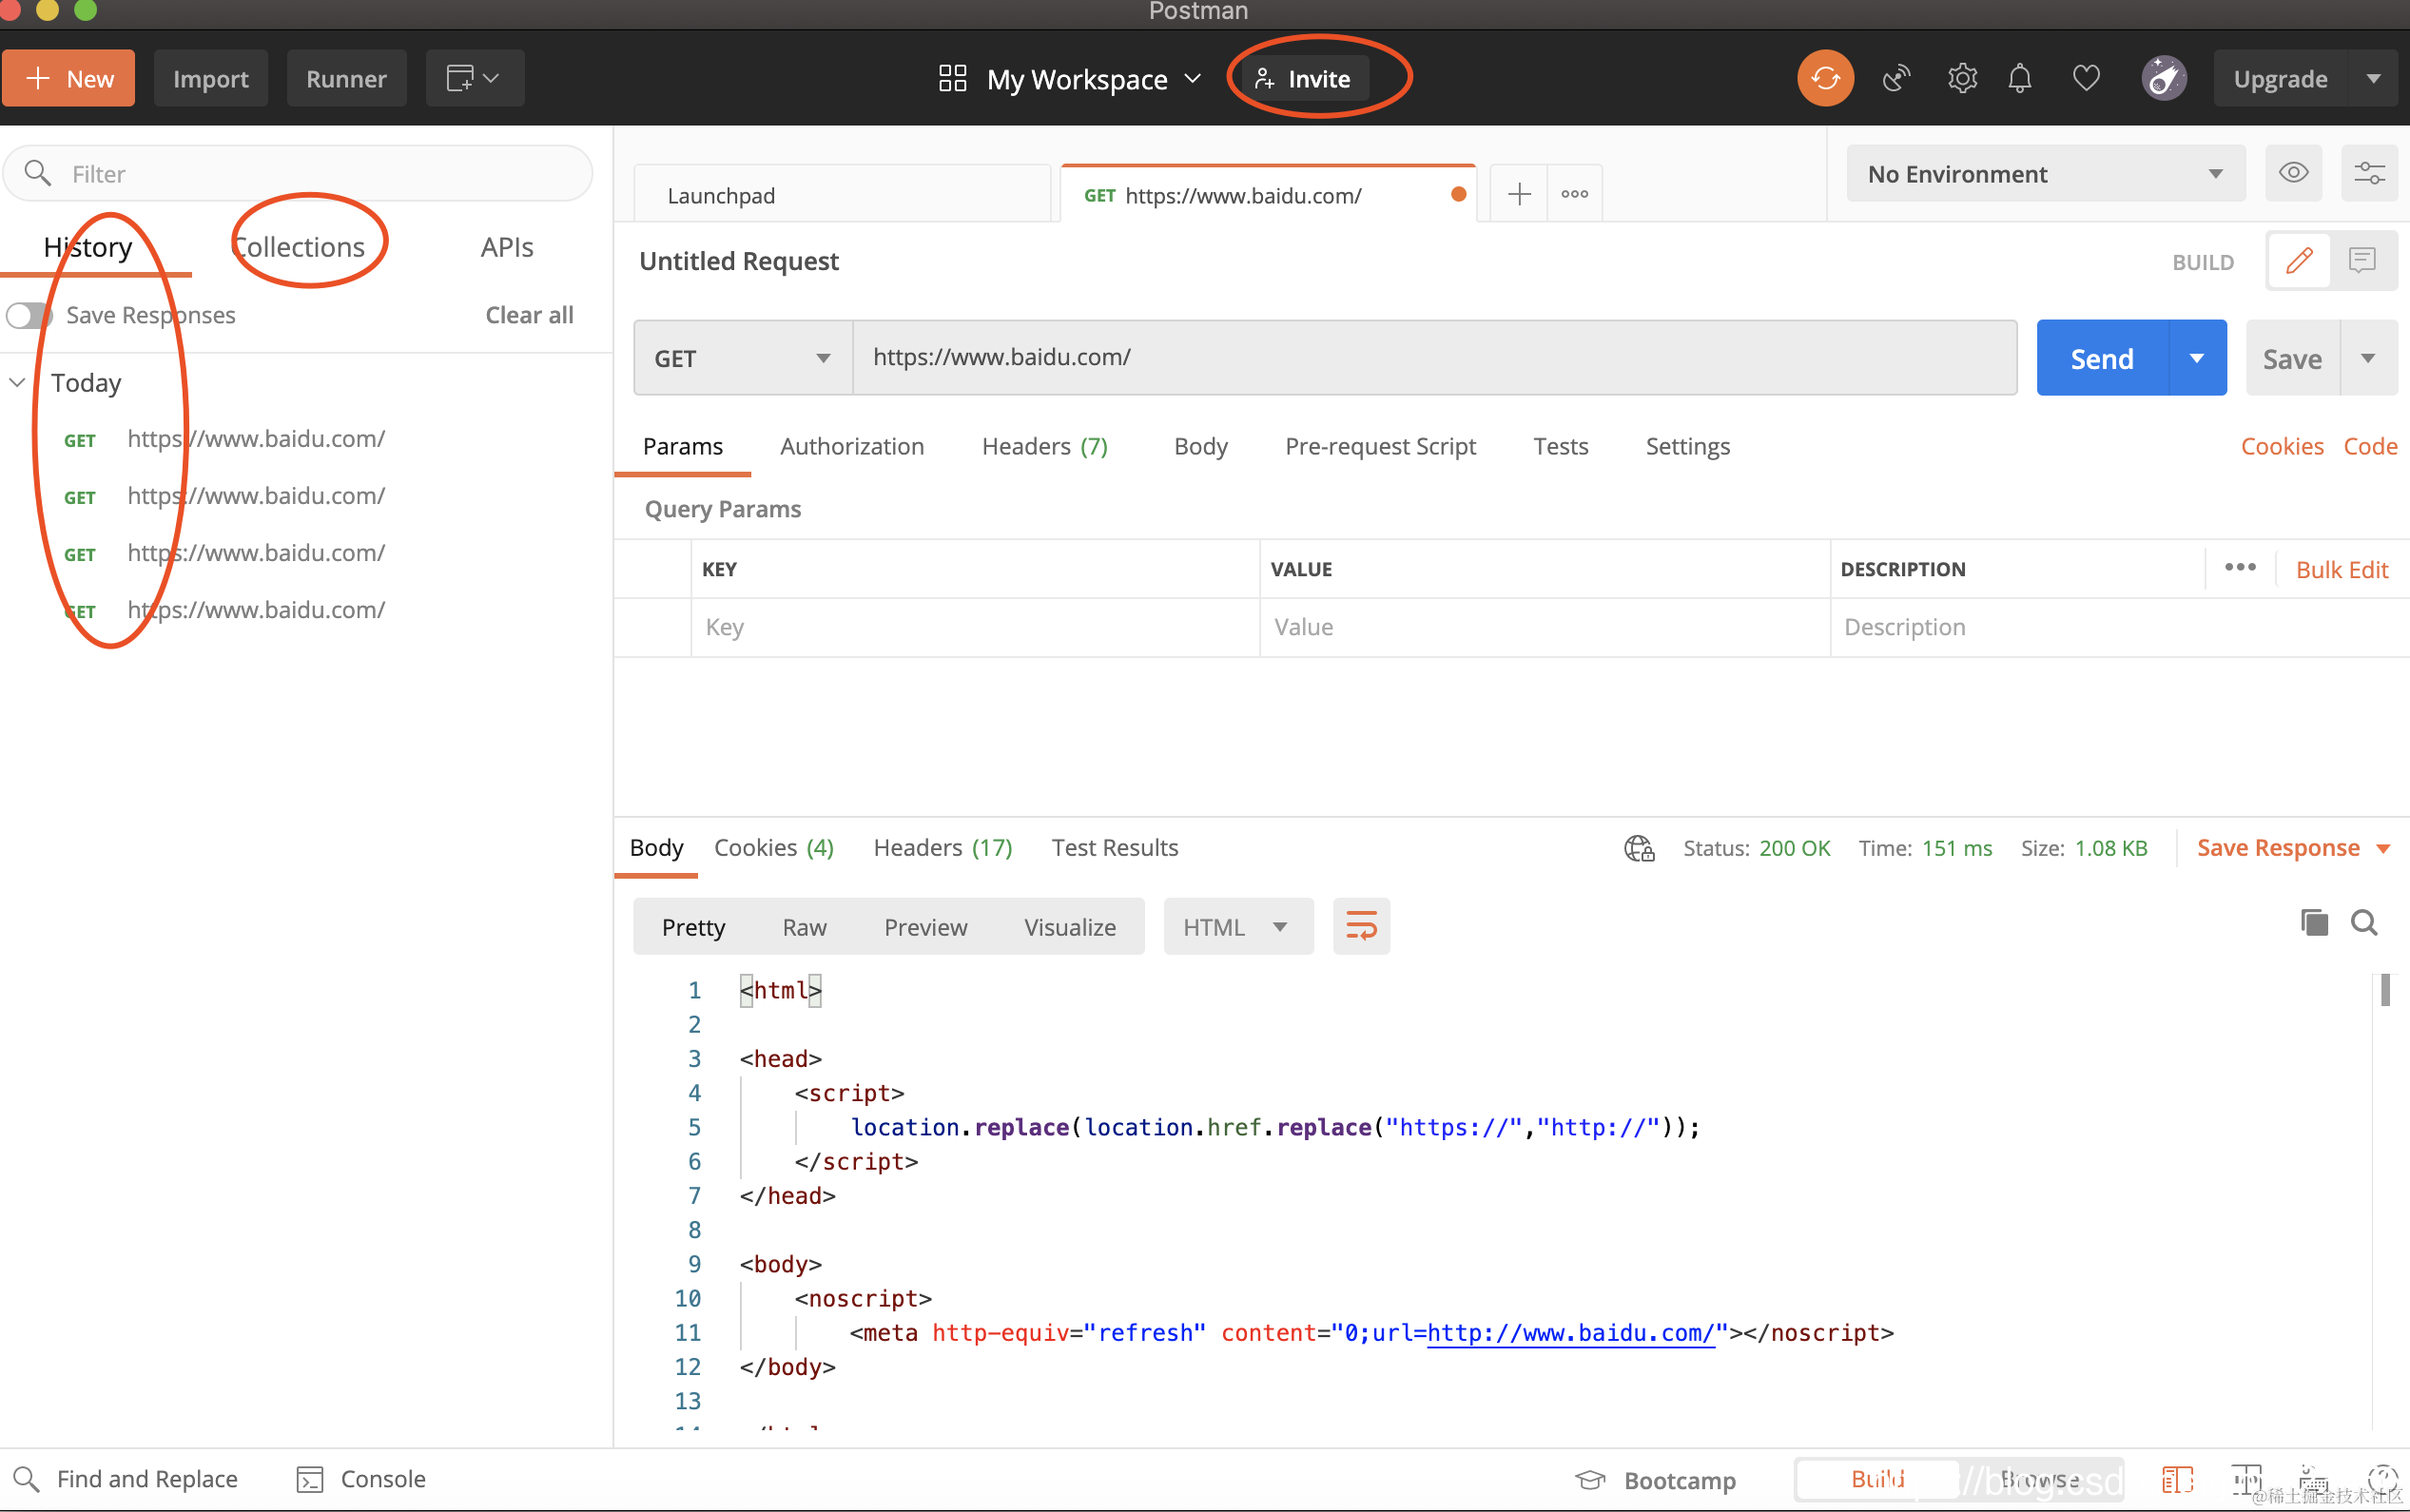Image resolution: width=2410 pixels, height=1512 pixels.
Task: Expand the No Environment dropdown
Action: tap(2044, 174)
